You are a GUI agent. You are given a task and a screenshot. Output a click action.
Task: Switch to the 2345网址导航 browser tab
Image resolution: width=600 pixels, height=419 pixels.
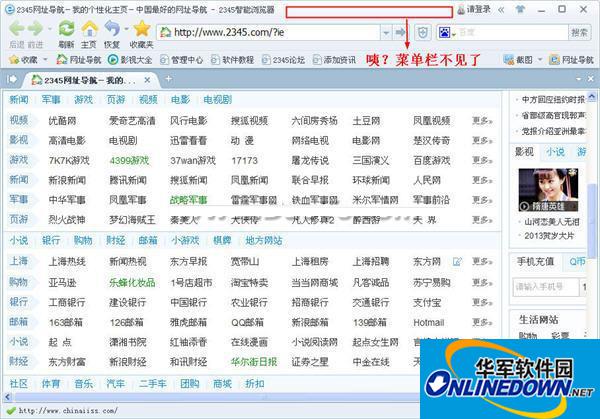click(x=89, y=80)
